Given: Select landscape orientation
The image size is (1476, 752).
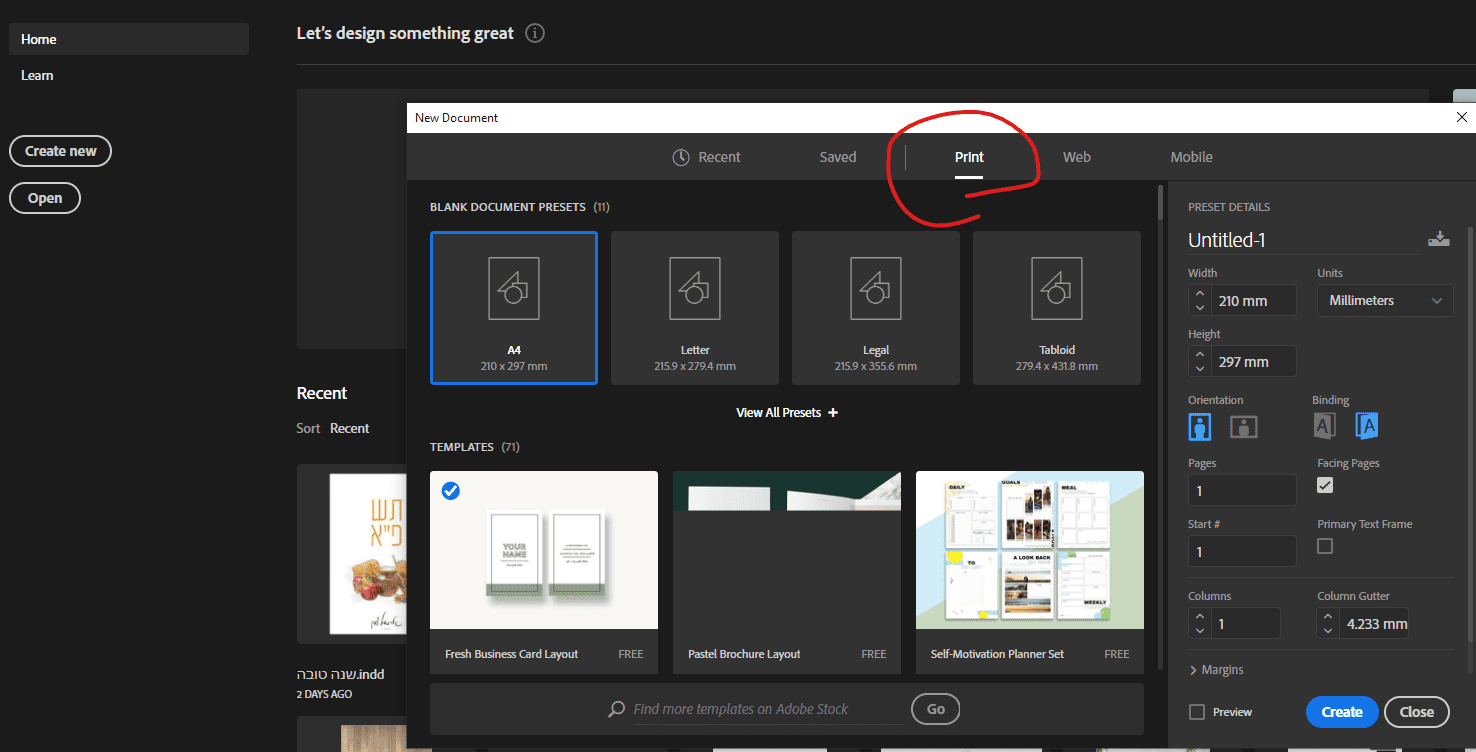Looking at the screenshot, I should 1243,427.
